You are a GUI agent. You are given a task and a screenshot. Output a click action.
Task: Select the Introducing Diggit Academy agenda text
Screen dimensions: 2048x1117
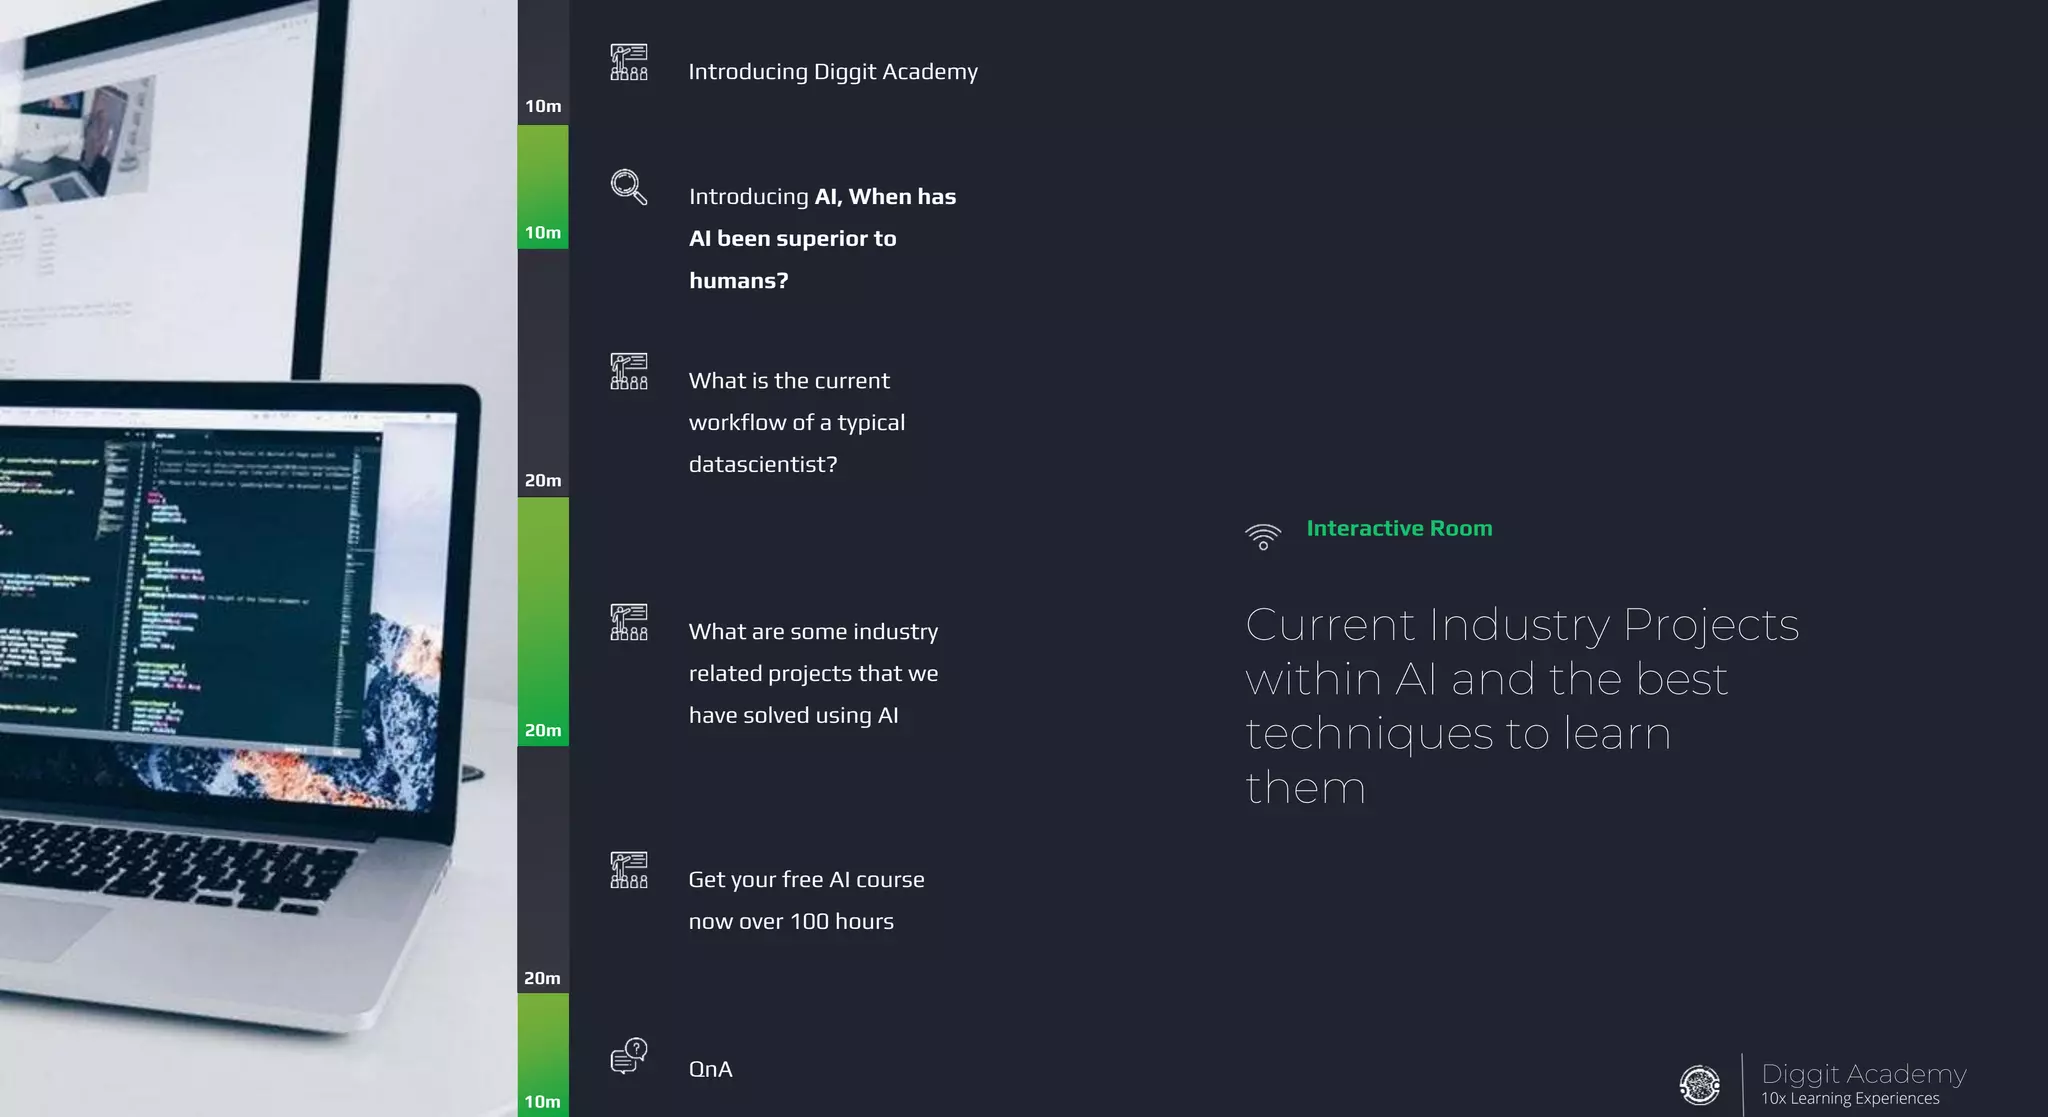832,72
